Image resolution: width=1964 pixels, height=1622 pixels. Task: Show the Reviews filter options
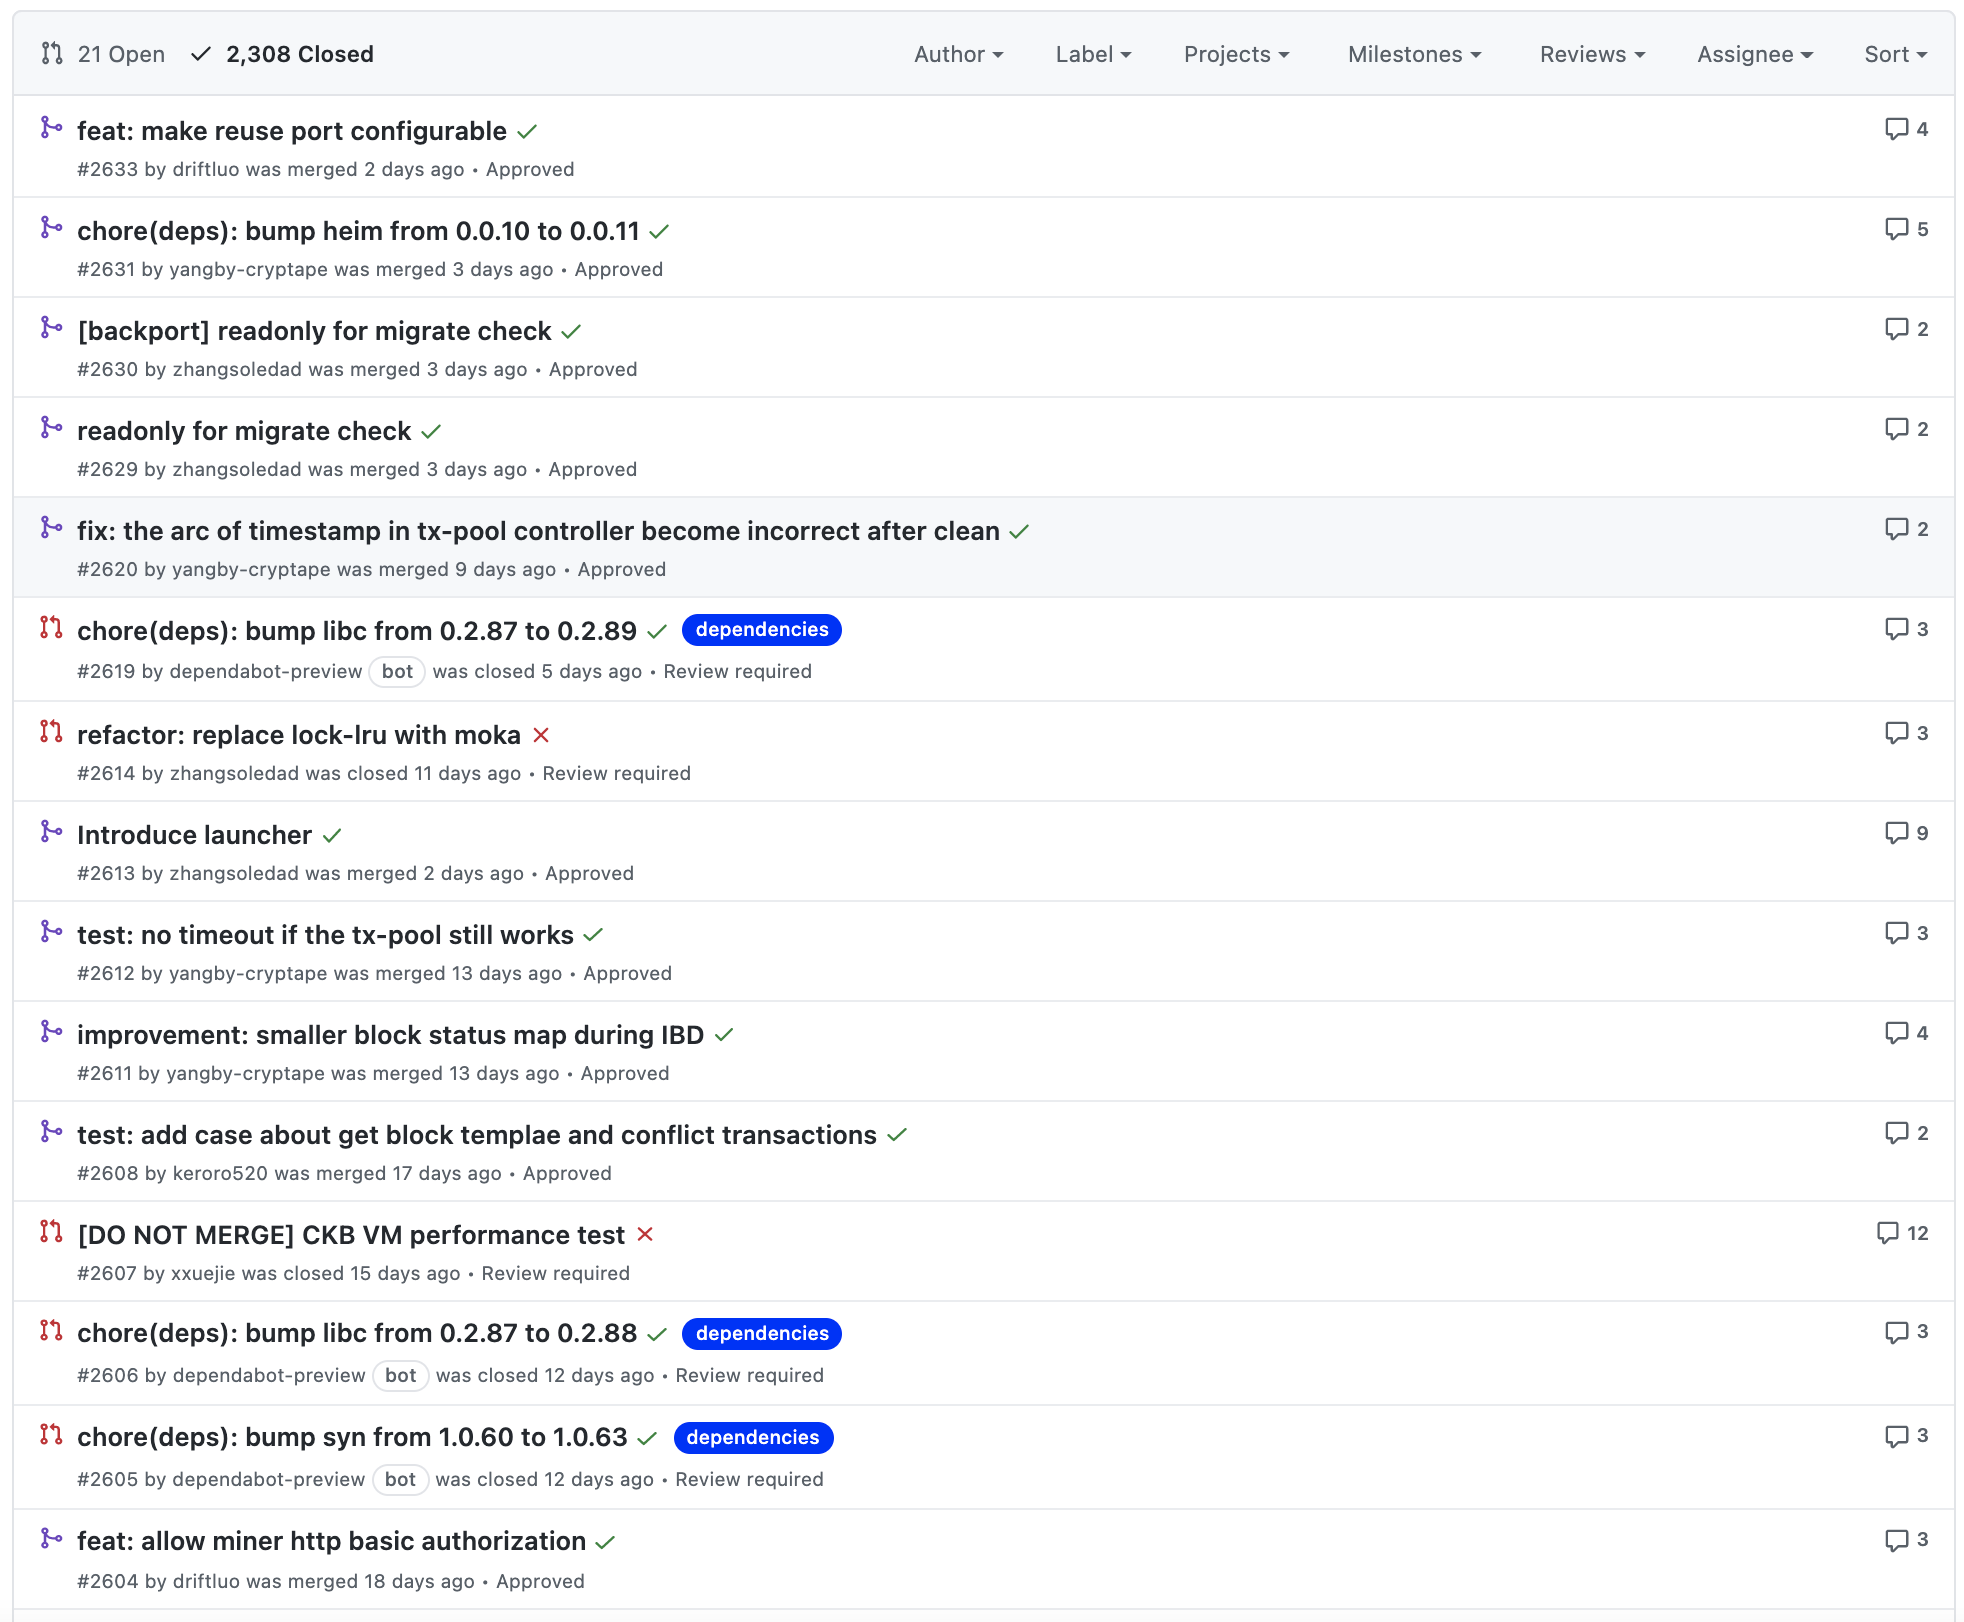point(1592,54)
